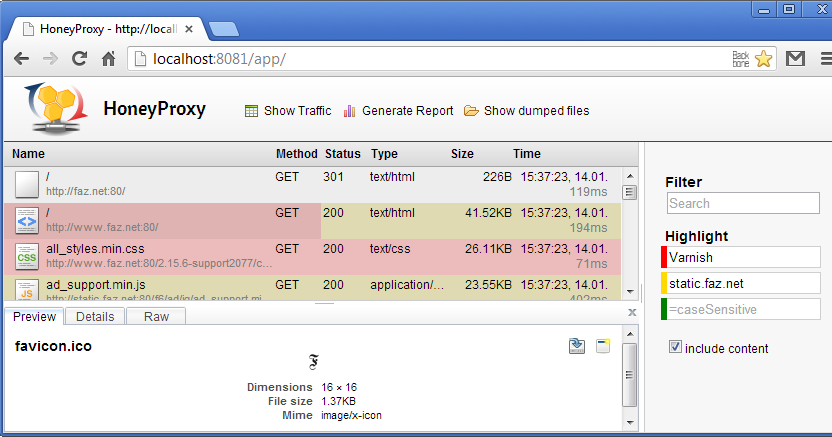Viewport: 832px width, 437px height.
Task: Click the traffic list scrollbar thumb
Action: pos(630,193)
